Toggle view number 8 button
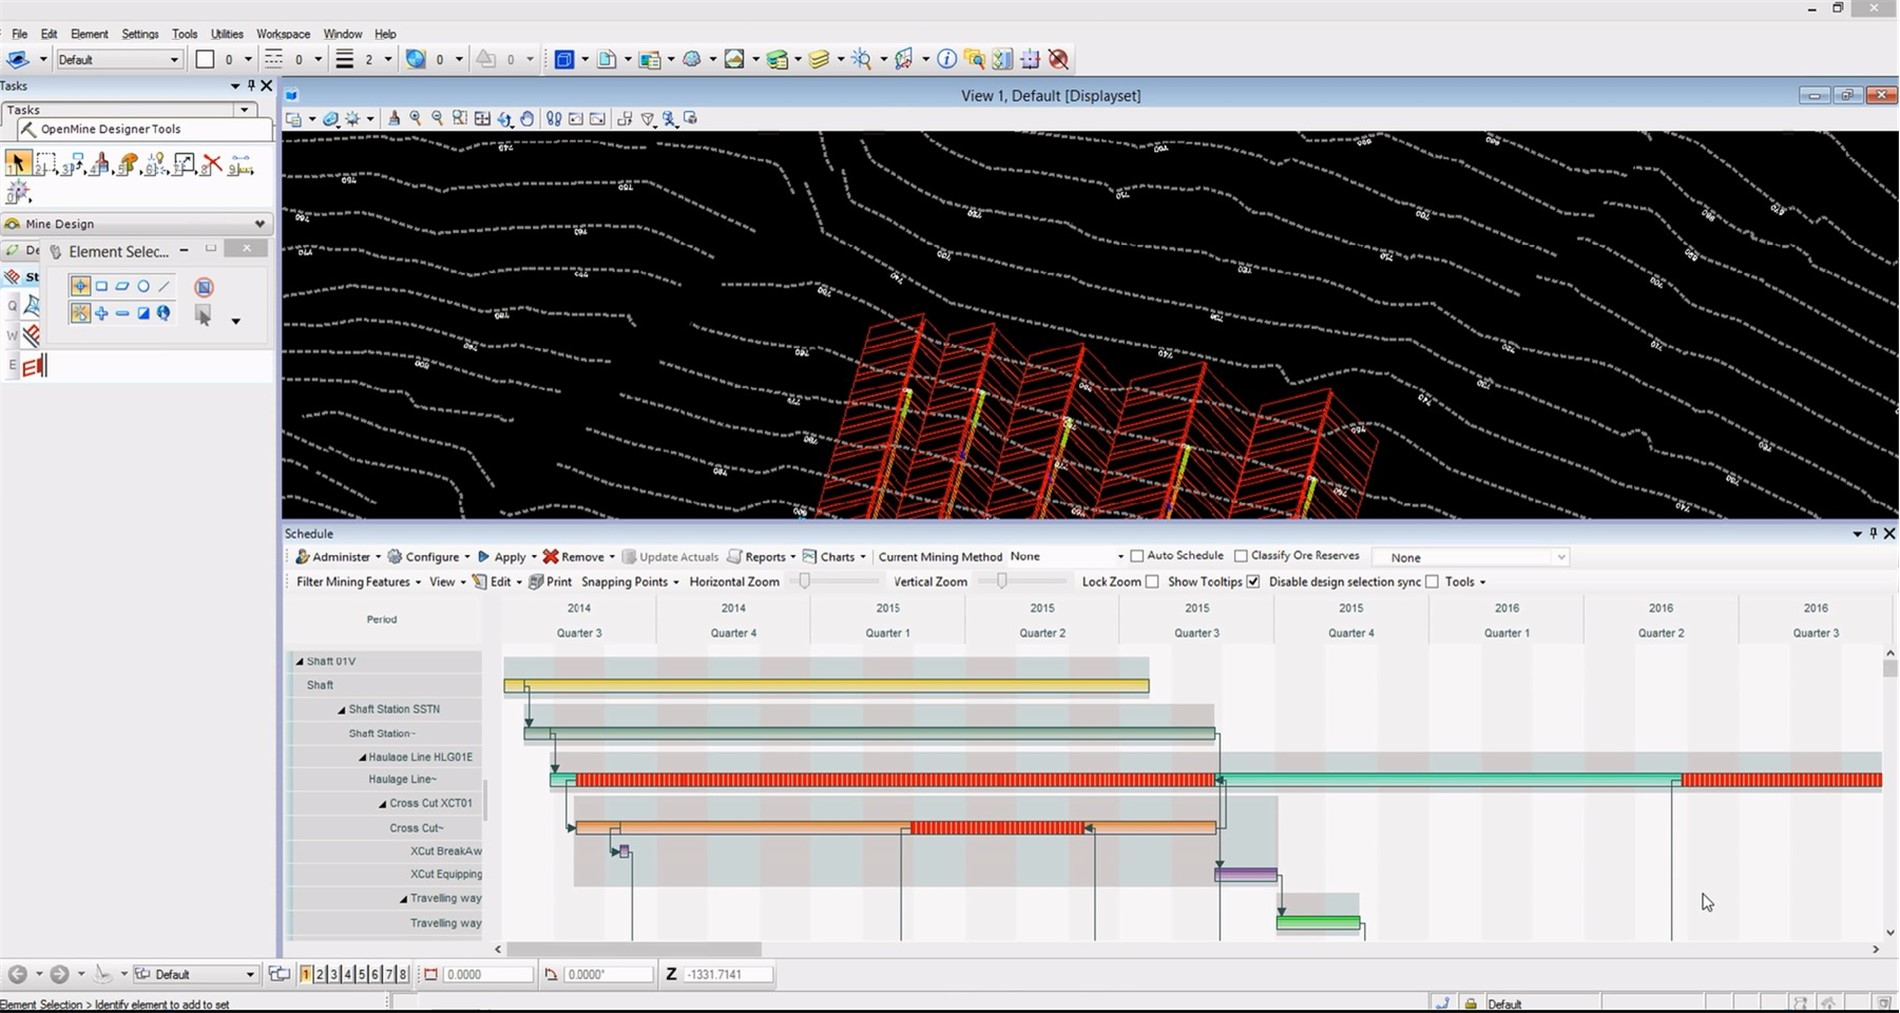Viewport: 1900px width, 1013px height. (x=403, y=974)
